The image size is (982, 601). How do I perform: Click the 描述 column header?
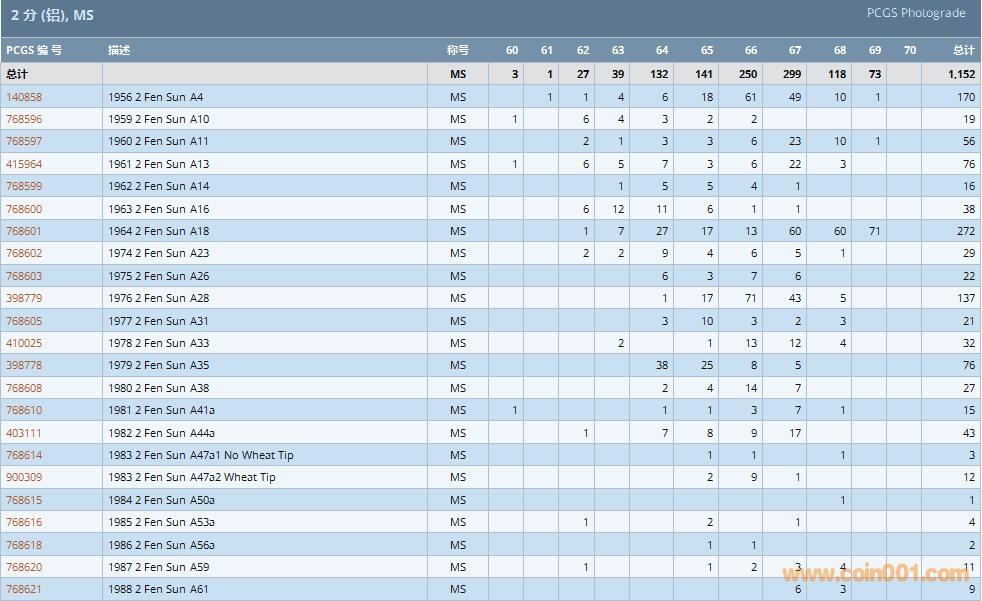(x=119, y=50)
